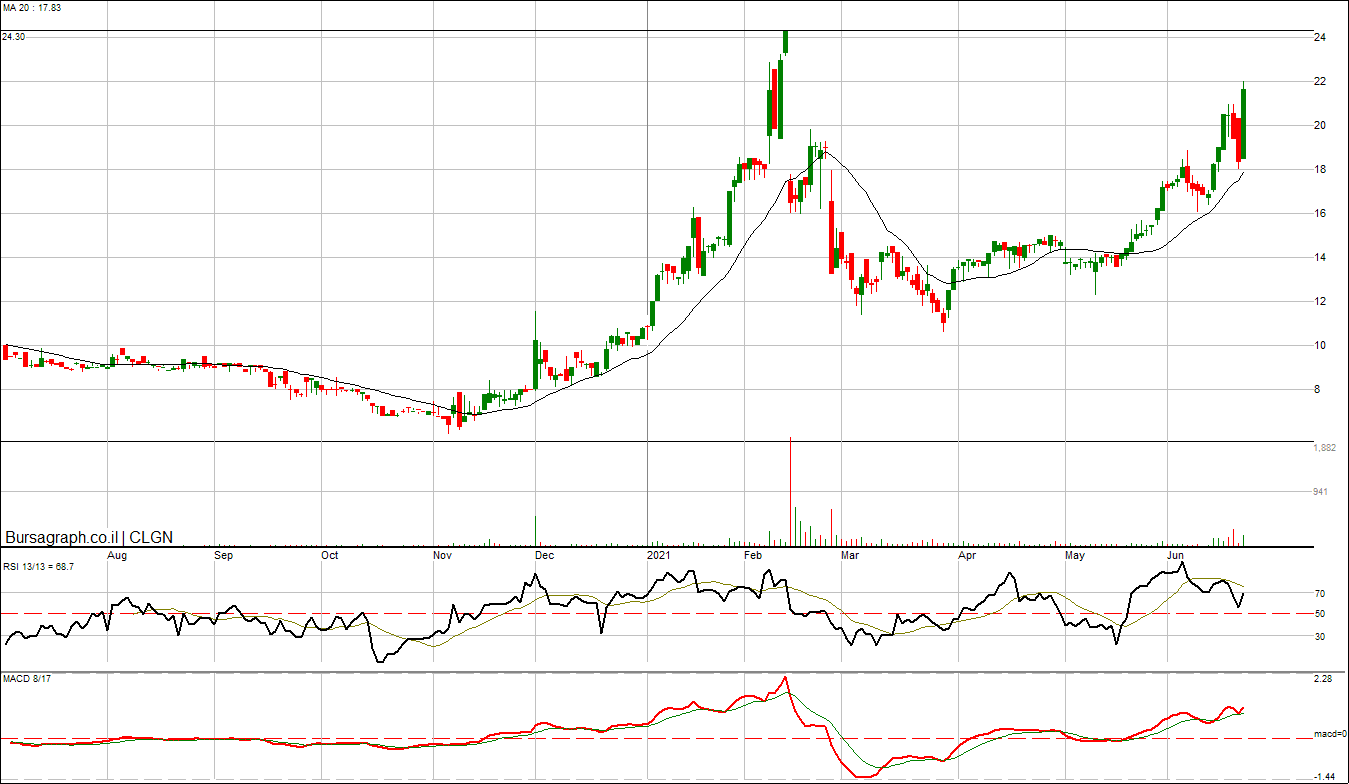Click the 1,882 volume scale label
The width and height of the screenshot is (1349, 784).
(x=1324, y=448)
